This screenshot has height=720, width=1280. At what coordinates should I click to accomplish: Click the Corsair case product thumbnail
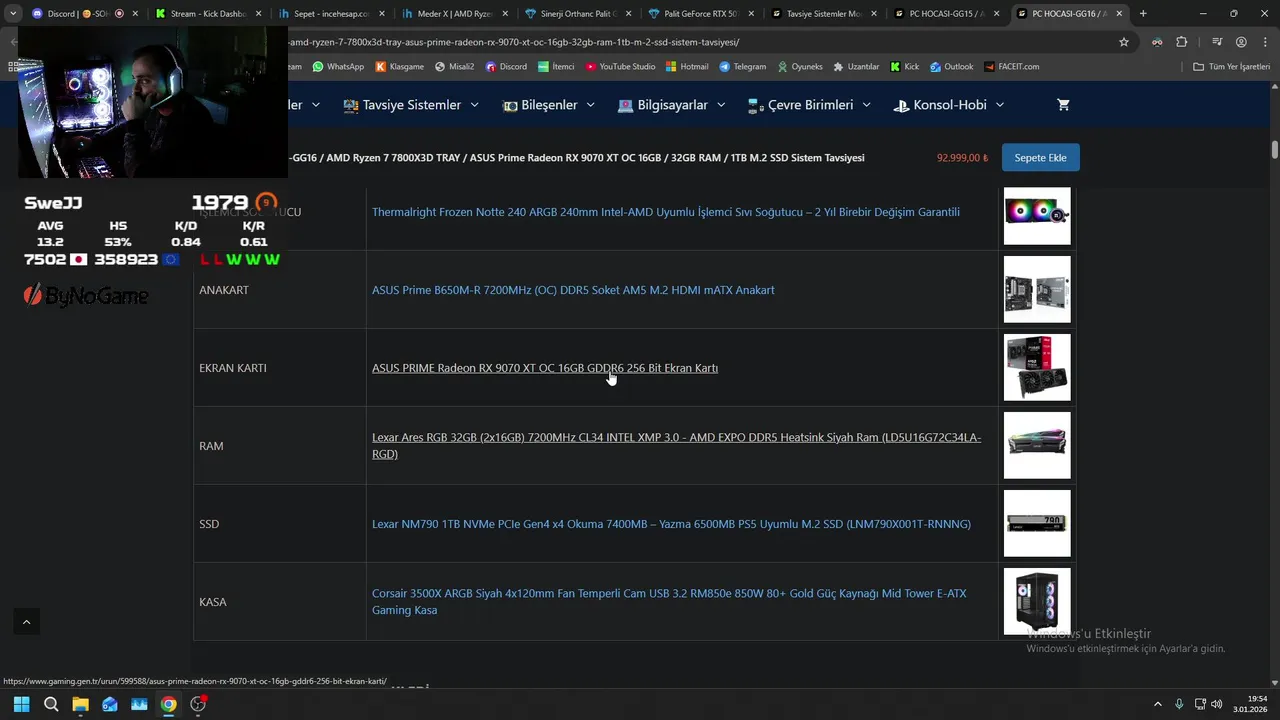point(1037,602)
